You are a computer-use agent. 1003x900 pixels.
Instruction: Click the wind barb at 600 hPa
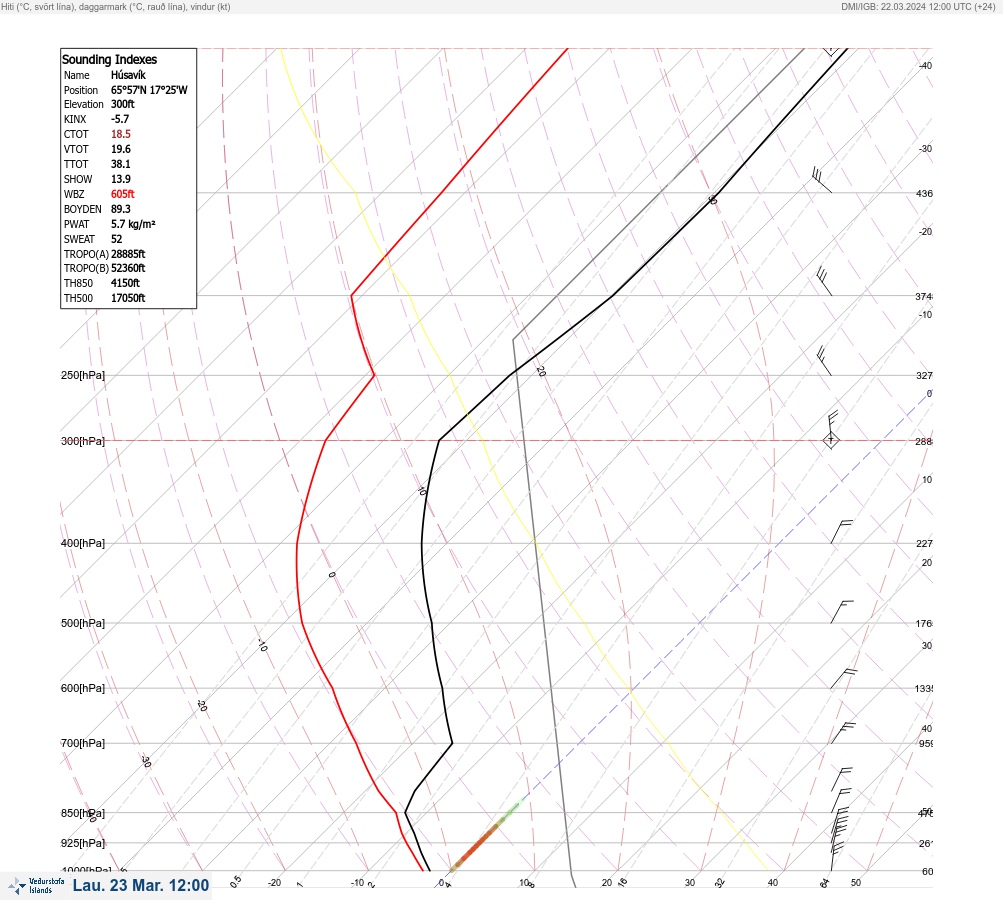pyautogui.click(x=843, y=679)
